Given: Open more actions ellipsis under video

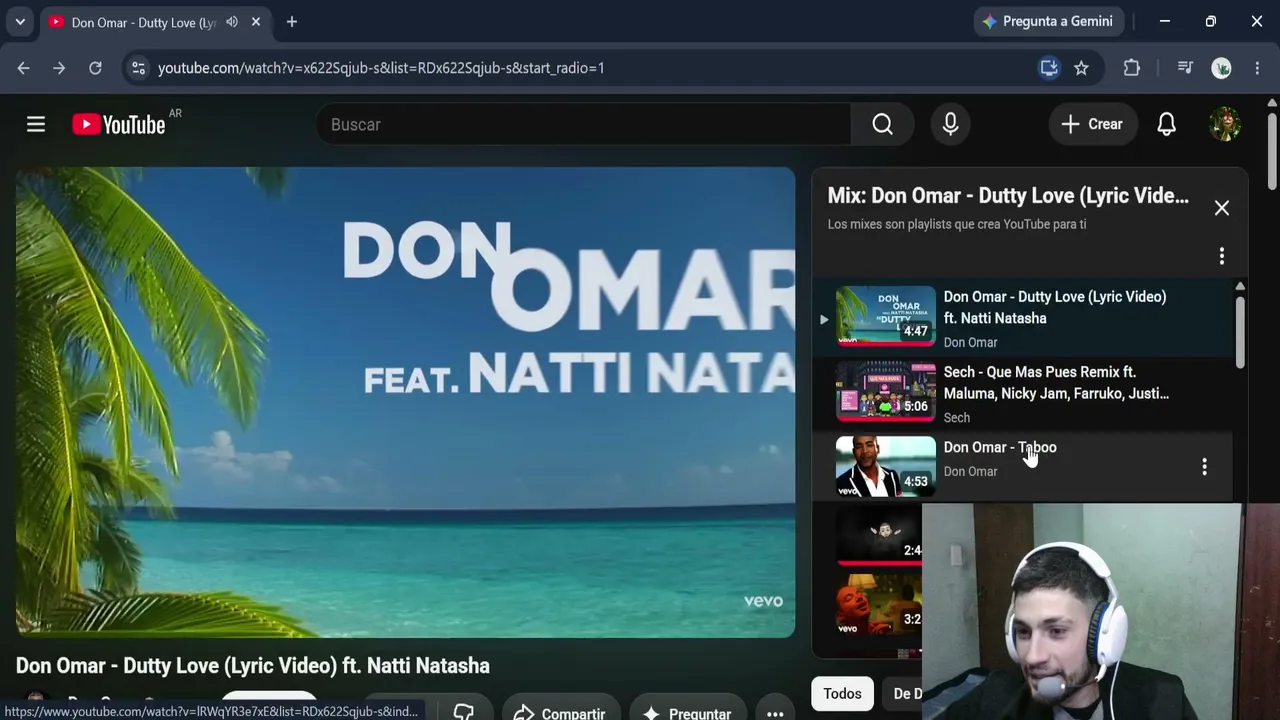Looking at the screenshot, I should 775,713.
